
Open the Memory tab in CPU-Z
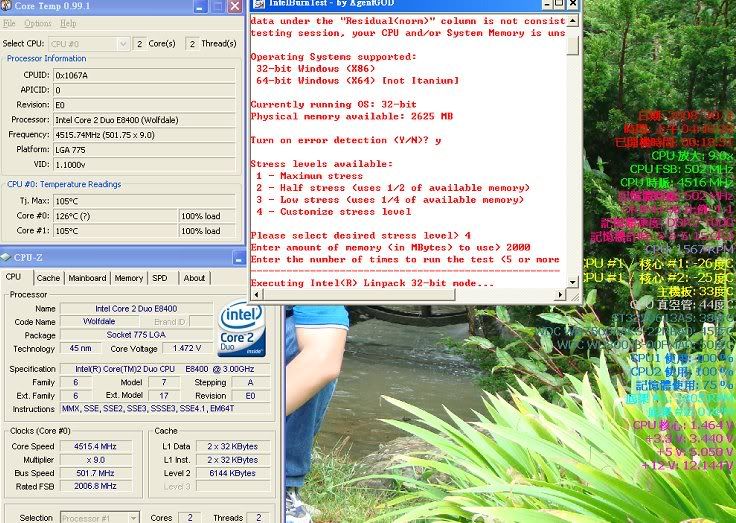(x=128, y=278)
